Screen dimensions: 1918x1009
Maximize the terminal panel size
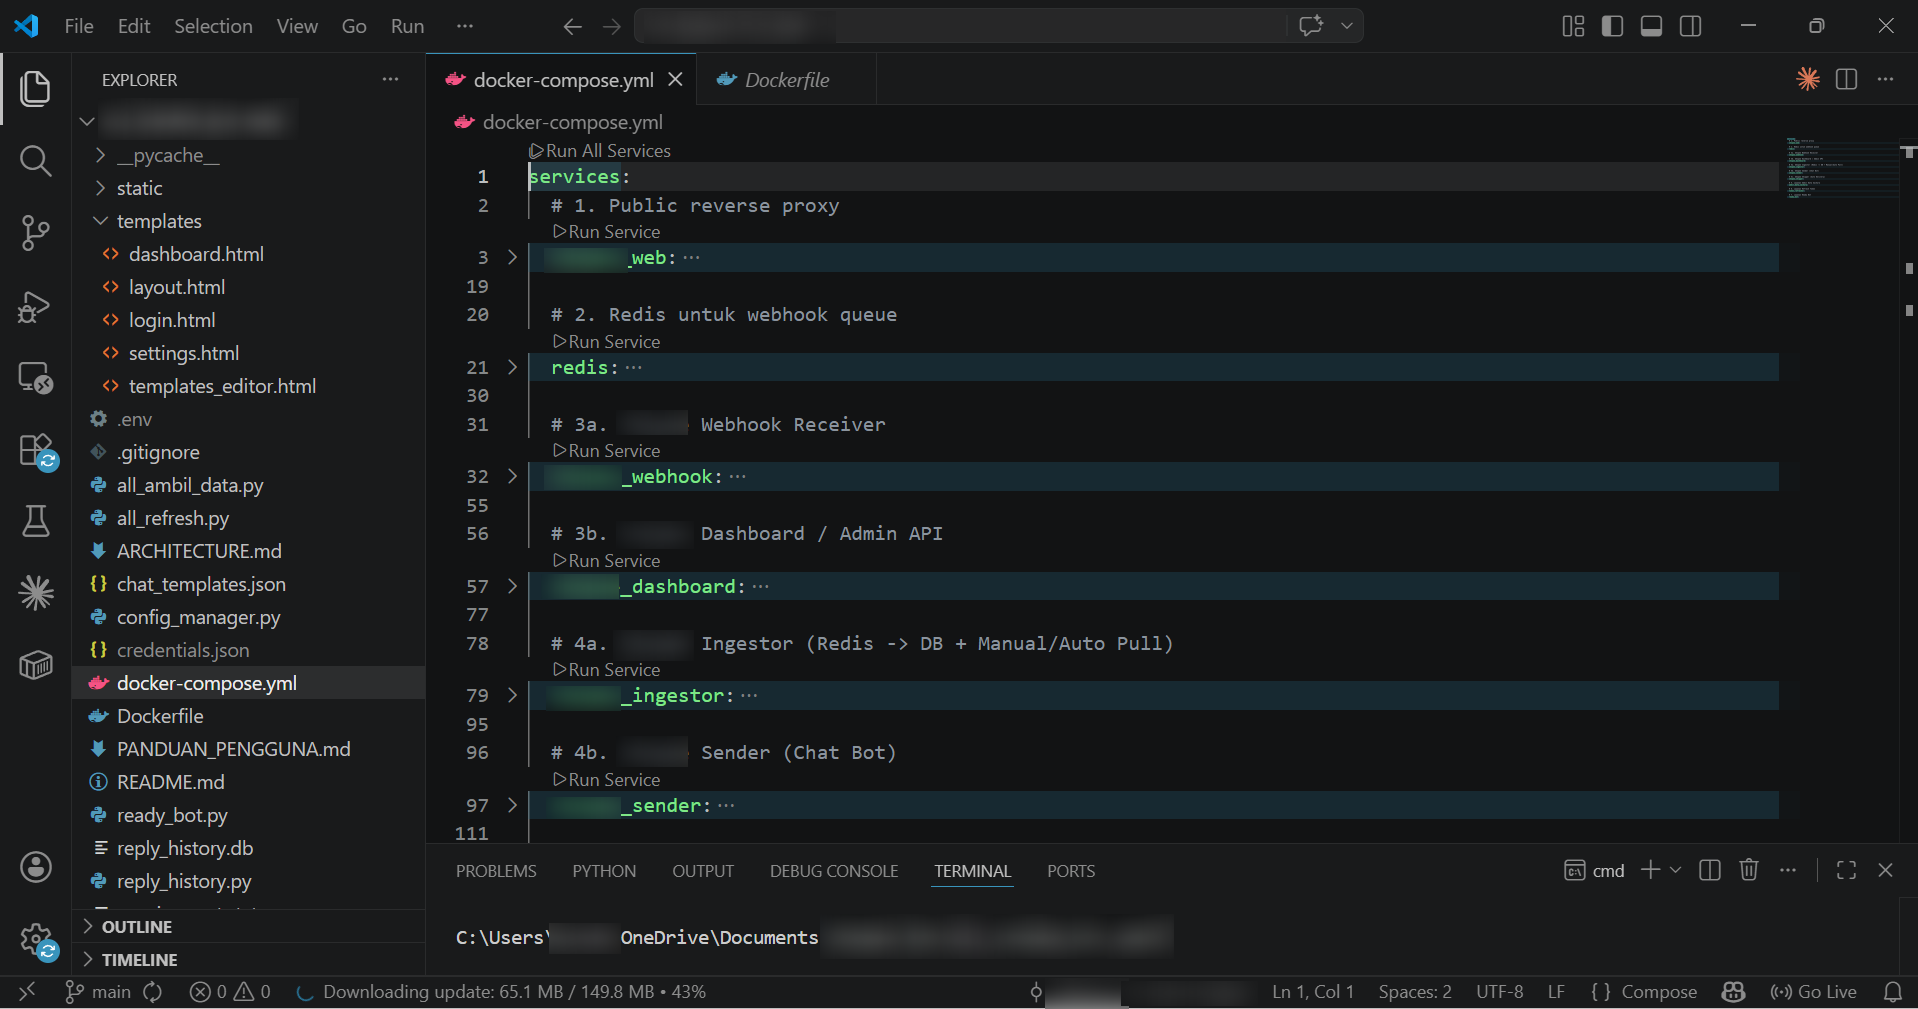click(1847, 870)
